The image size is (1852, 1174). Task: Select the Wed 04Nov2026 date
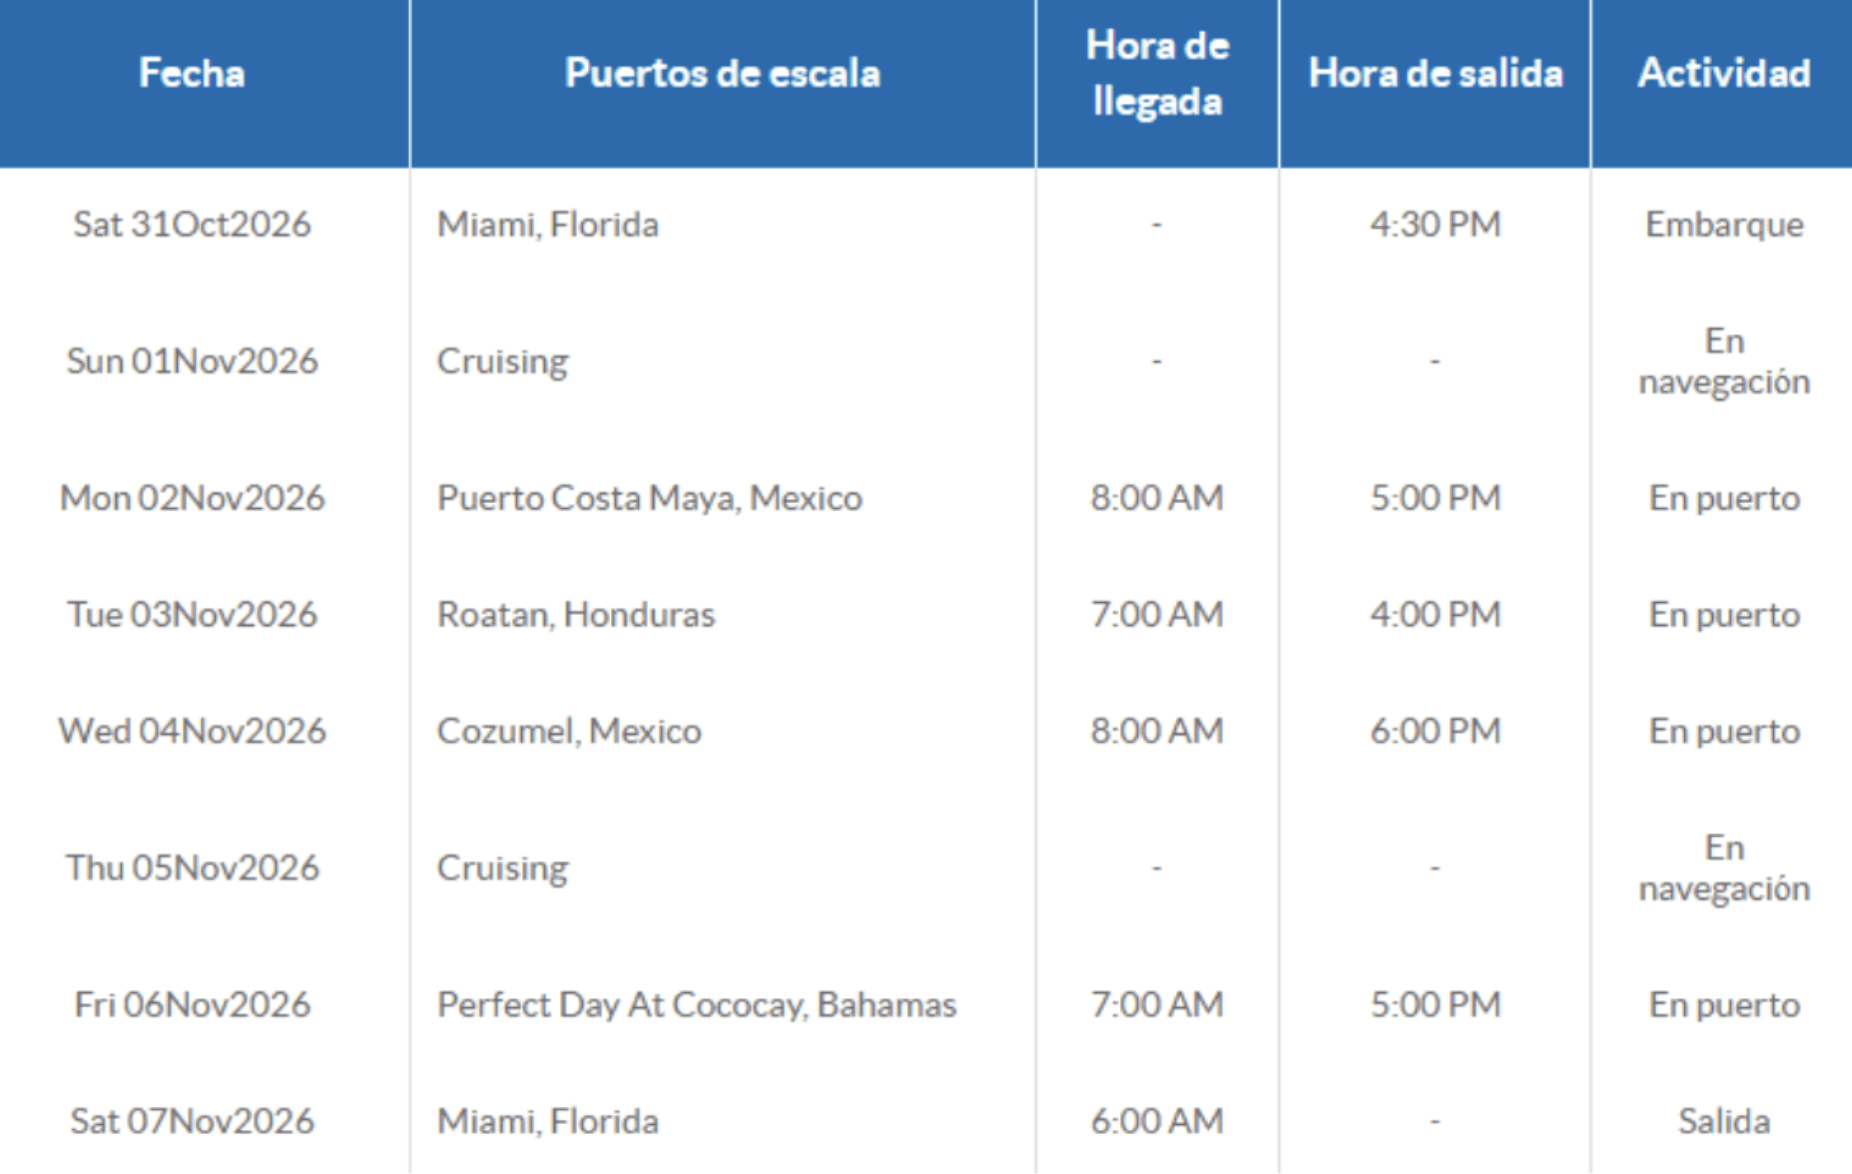point(192,731)
